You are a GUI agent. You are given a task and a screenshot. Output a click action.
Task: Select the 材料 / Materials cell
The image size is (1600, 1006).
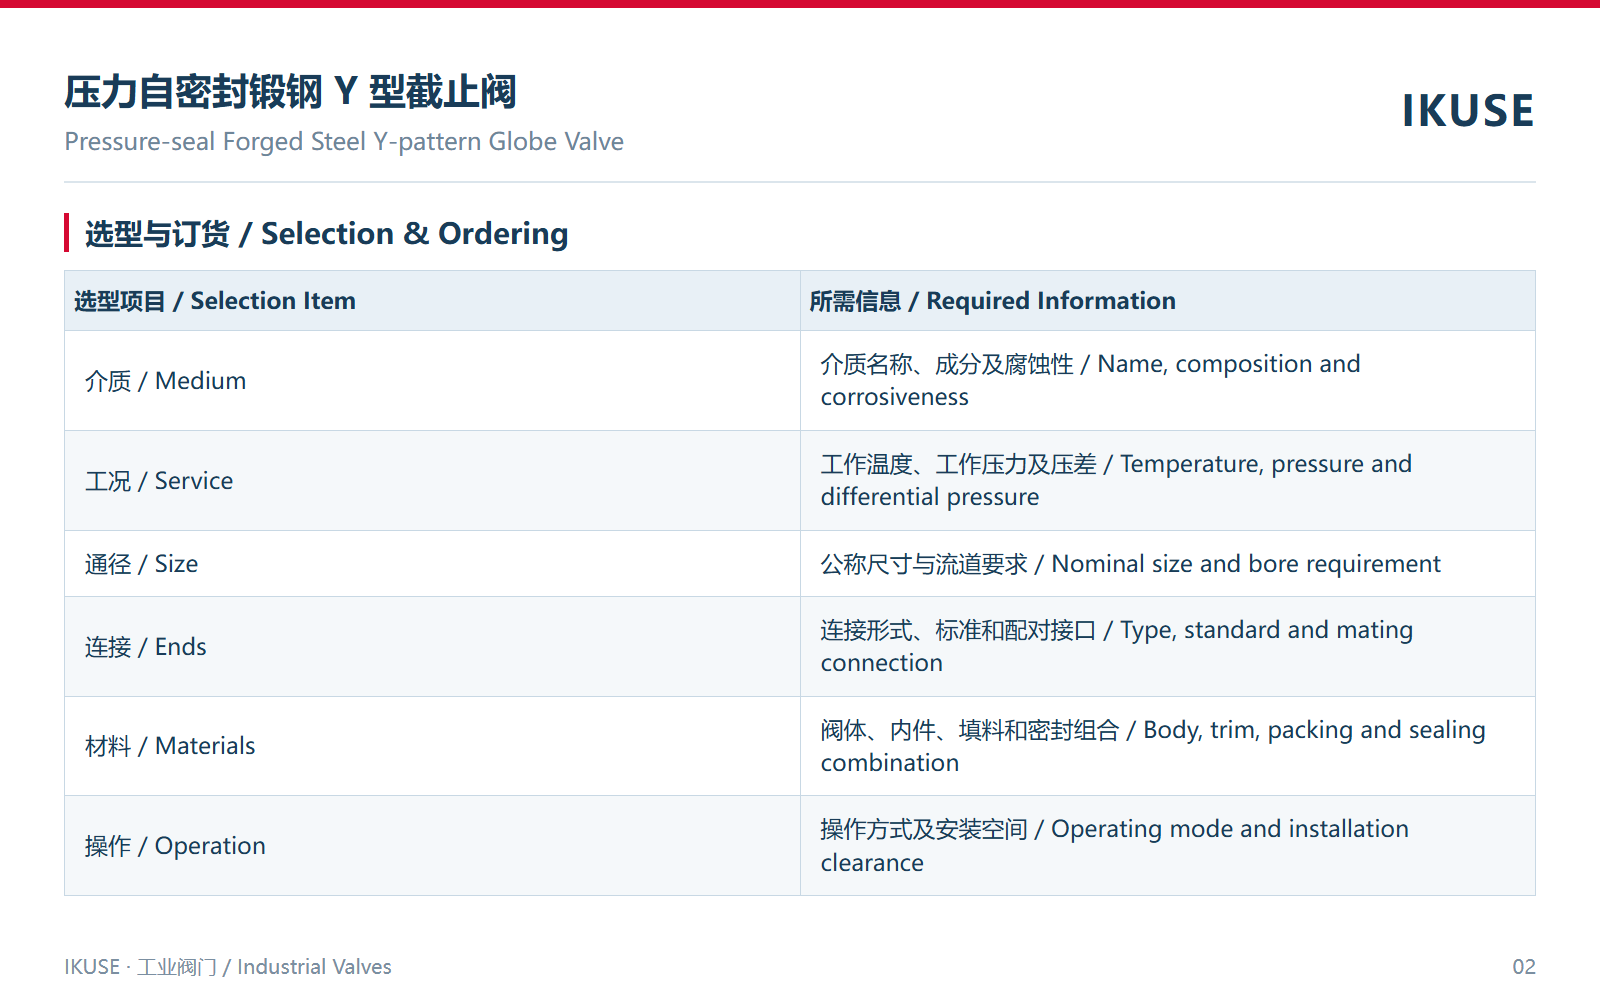[432, 746]
